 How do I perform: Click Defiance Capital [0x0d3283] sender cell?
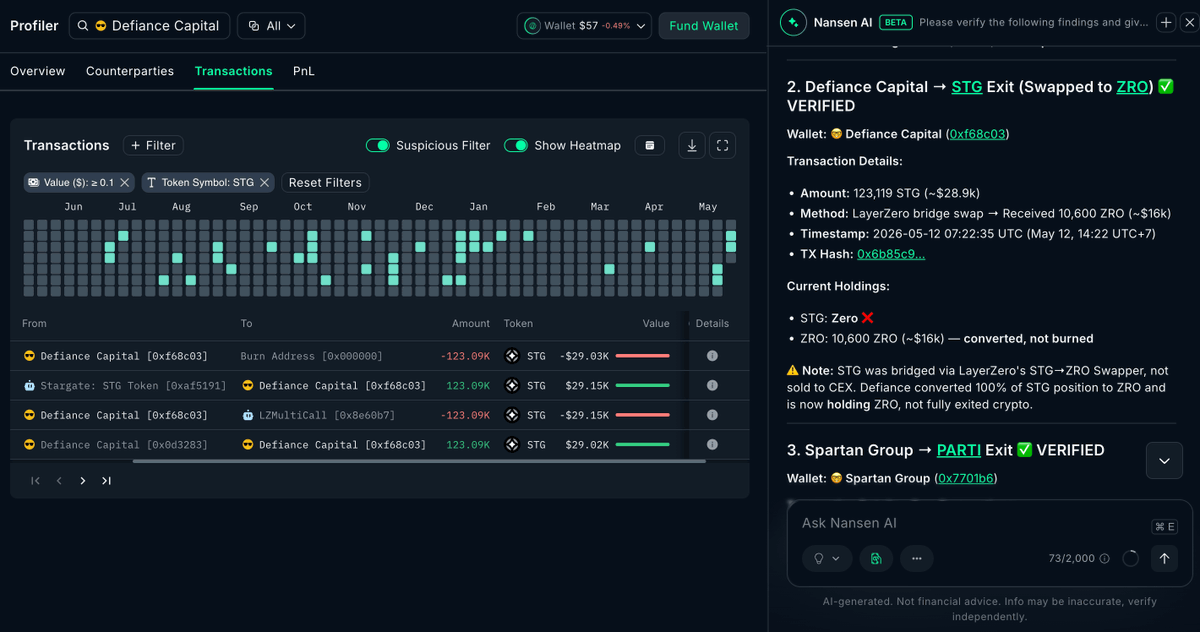pos(115,444)
